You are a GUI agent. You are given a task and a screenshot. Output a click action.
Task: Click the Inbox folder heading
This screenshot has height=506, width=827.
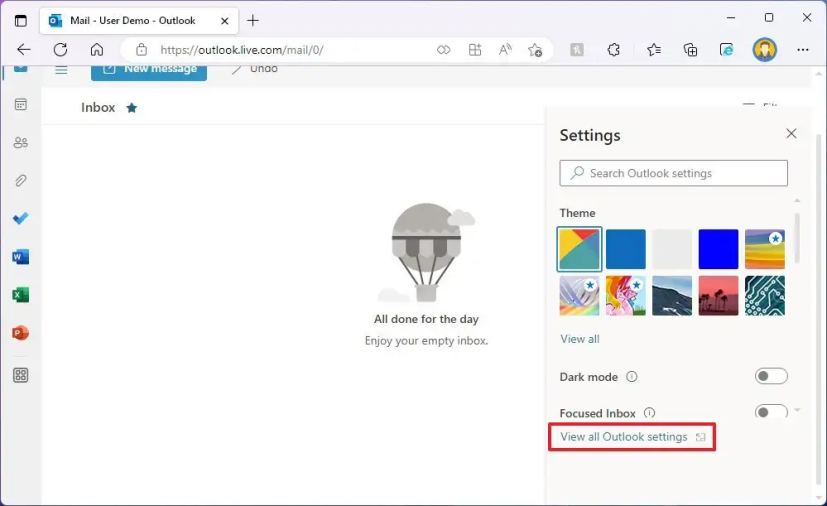[98, 108]
